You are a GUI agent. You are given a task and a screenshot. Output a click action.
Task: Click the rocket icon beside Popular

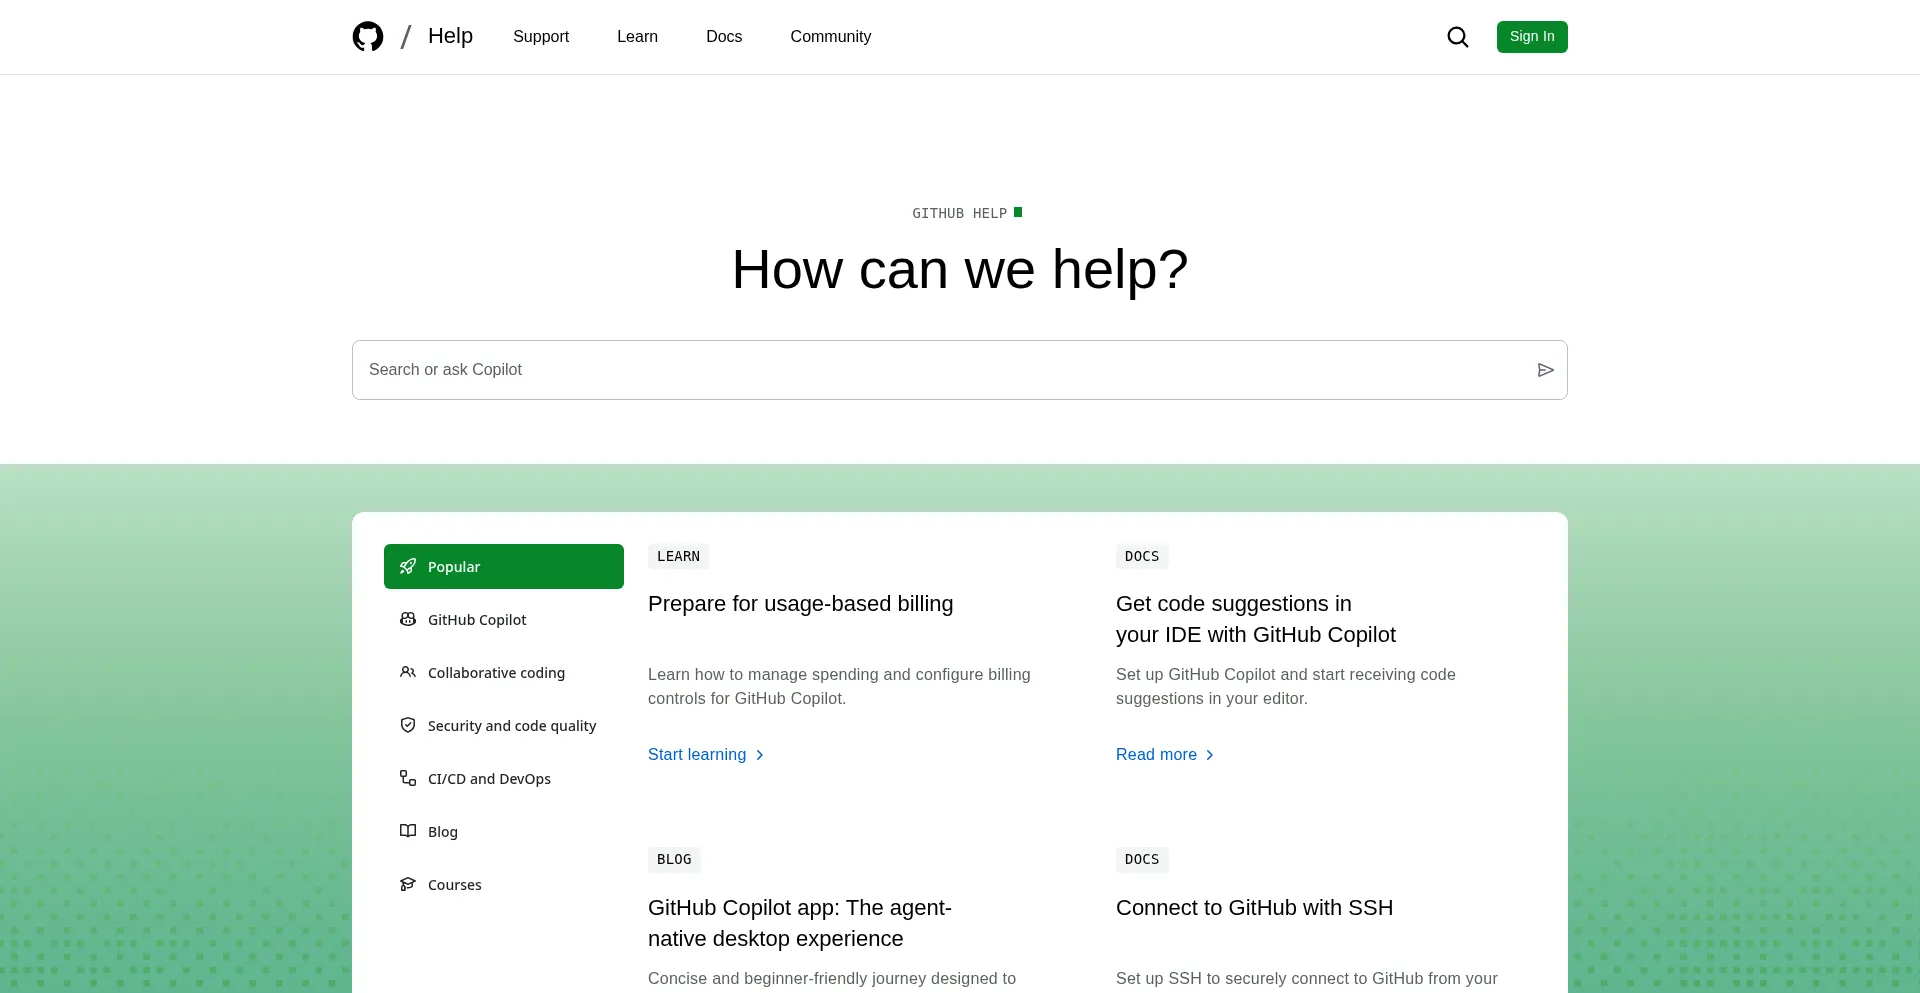(x=408, y=567)
